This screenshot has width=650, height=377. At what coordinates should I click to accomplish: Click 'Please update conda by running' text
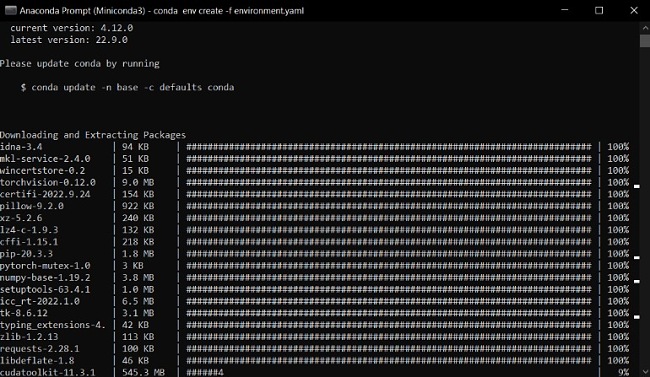pyautogui.click(x=80, y=63)
